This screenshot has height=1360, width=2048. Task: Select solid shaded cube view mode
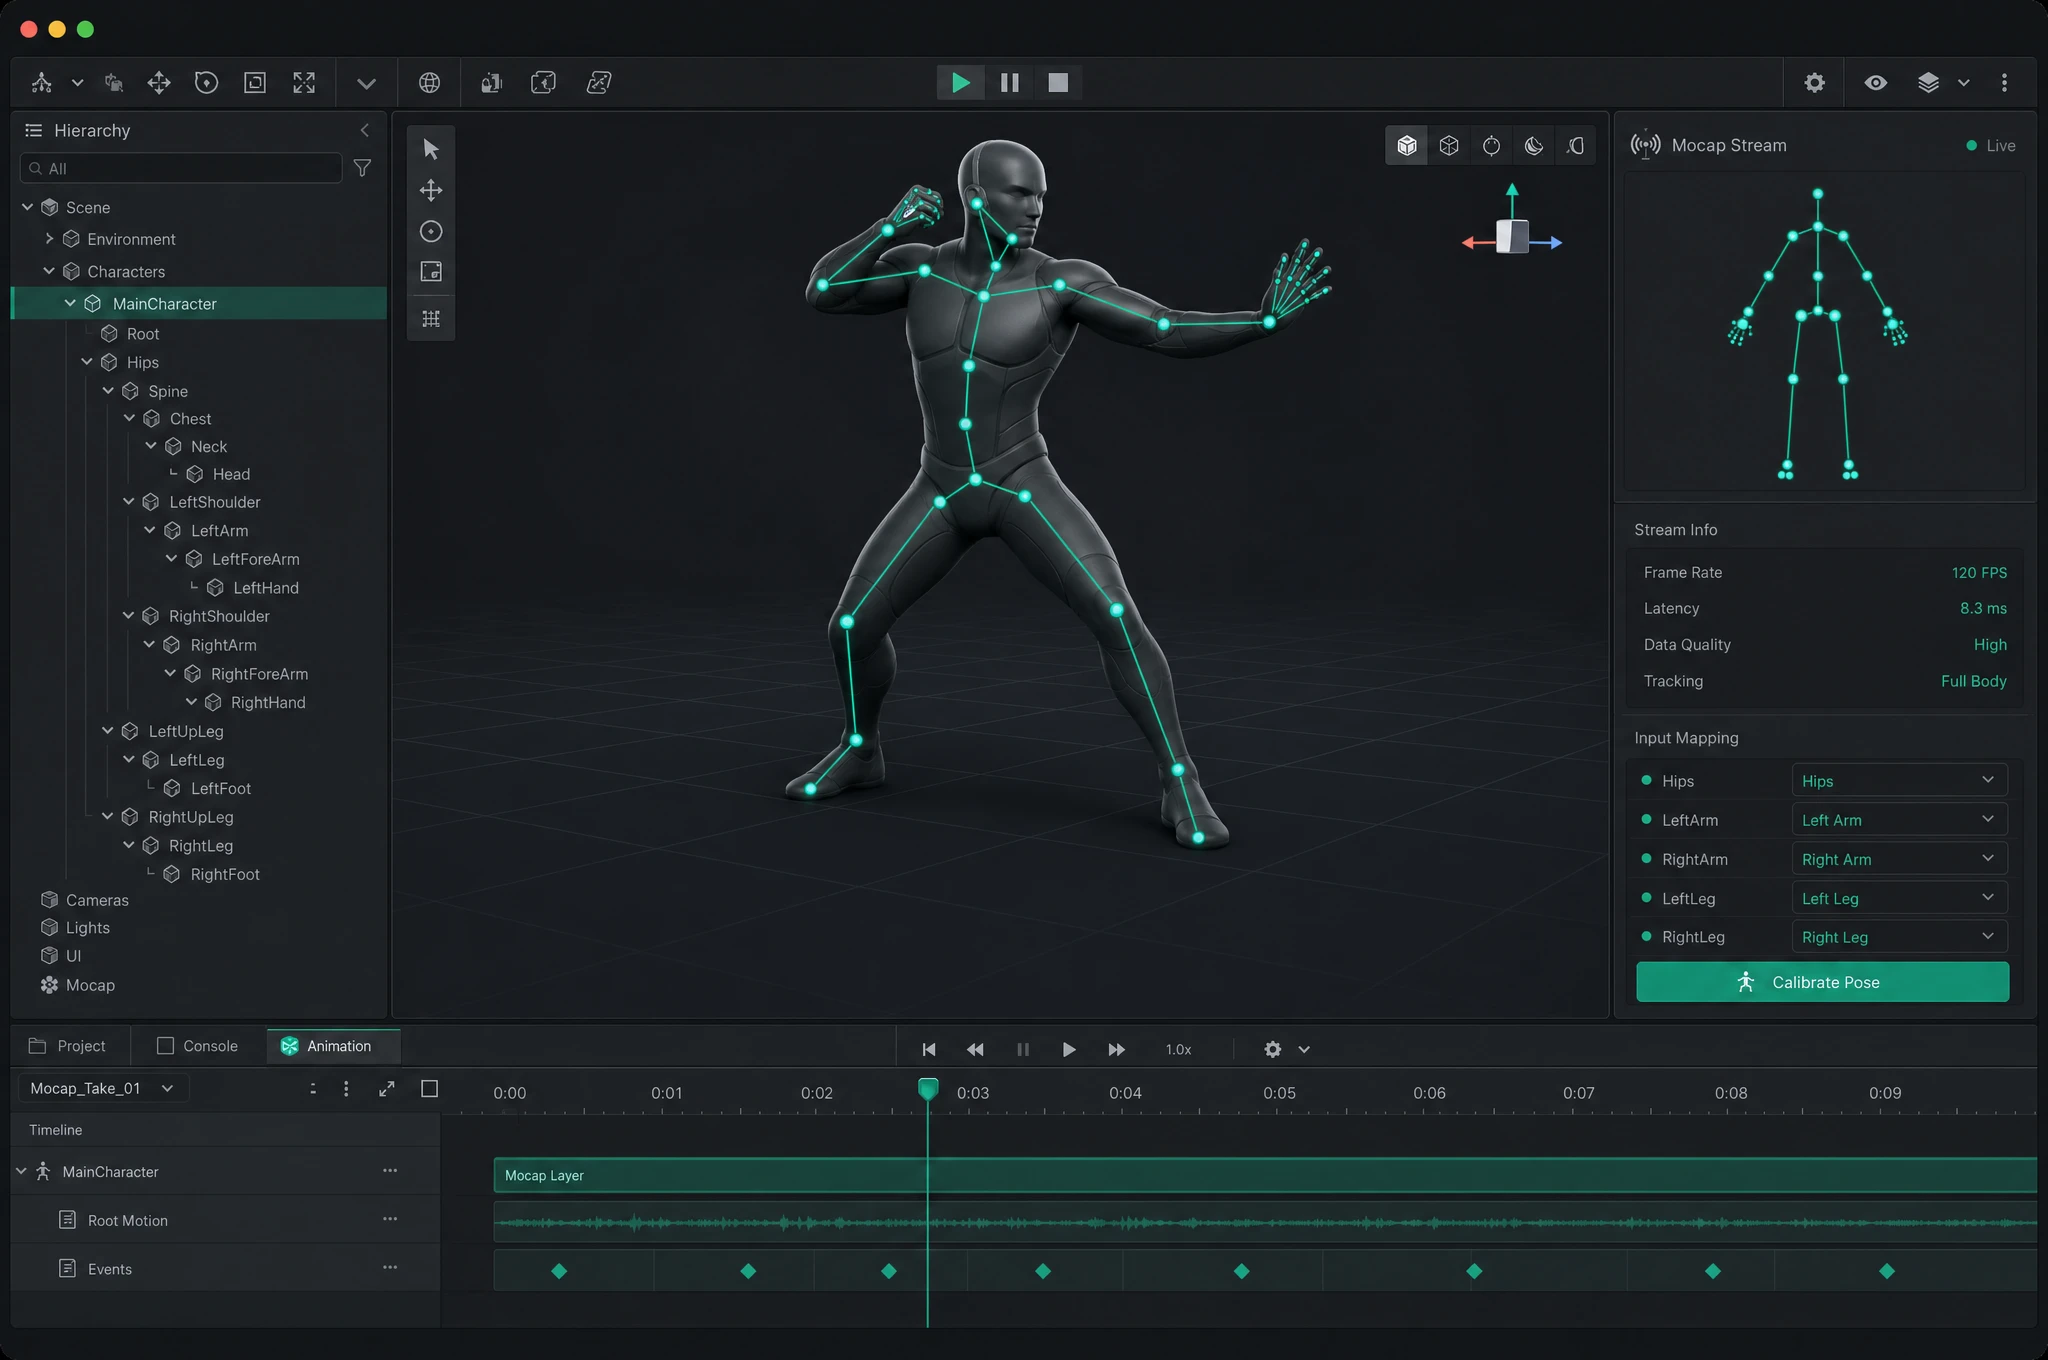tap(1407, 146)
